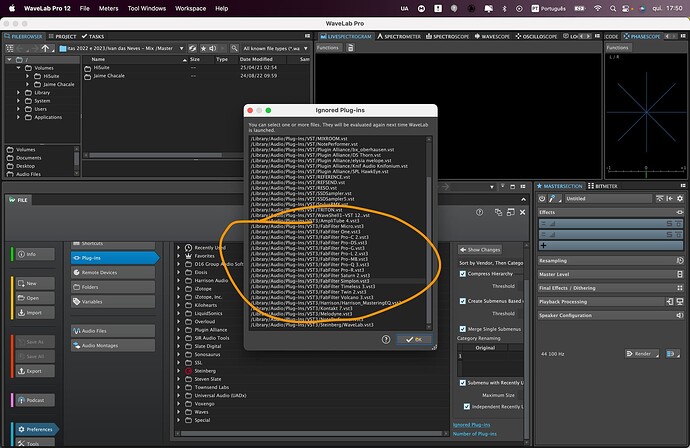Expand the Steinberg plug-in vendor folder
Image resolution: width=690 pixels, height=448 pixels.
click(x=179, y=371)
